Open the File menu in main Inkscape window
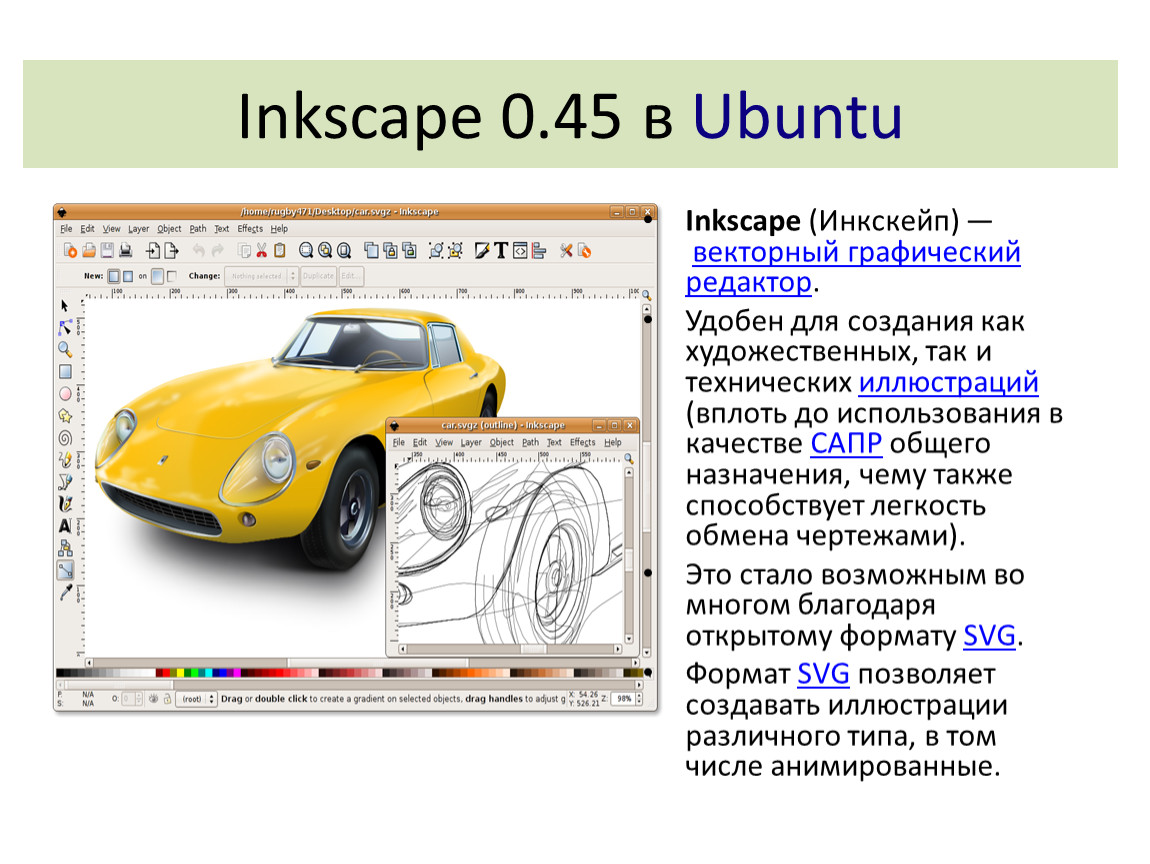This screenshot has height=864, width=1150. pos(66,229)
